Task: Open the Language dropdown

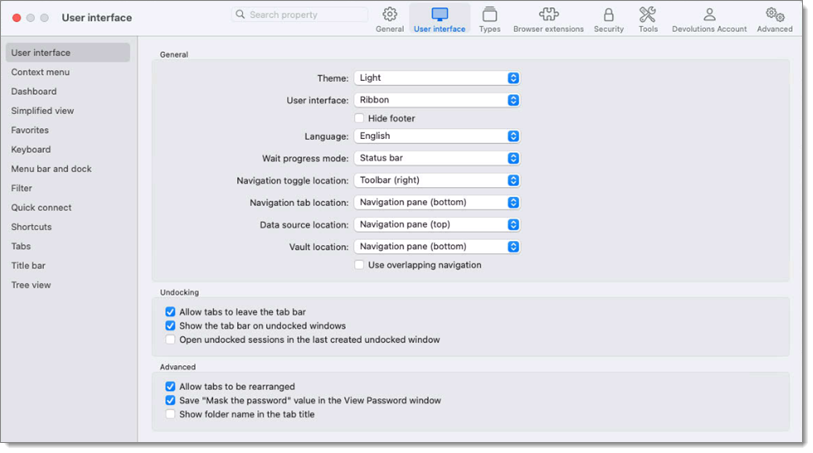Action: [x=437, y=136]
